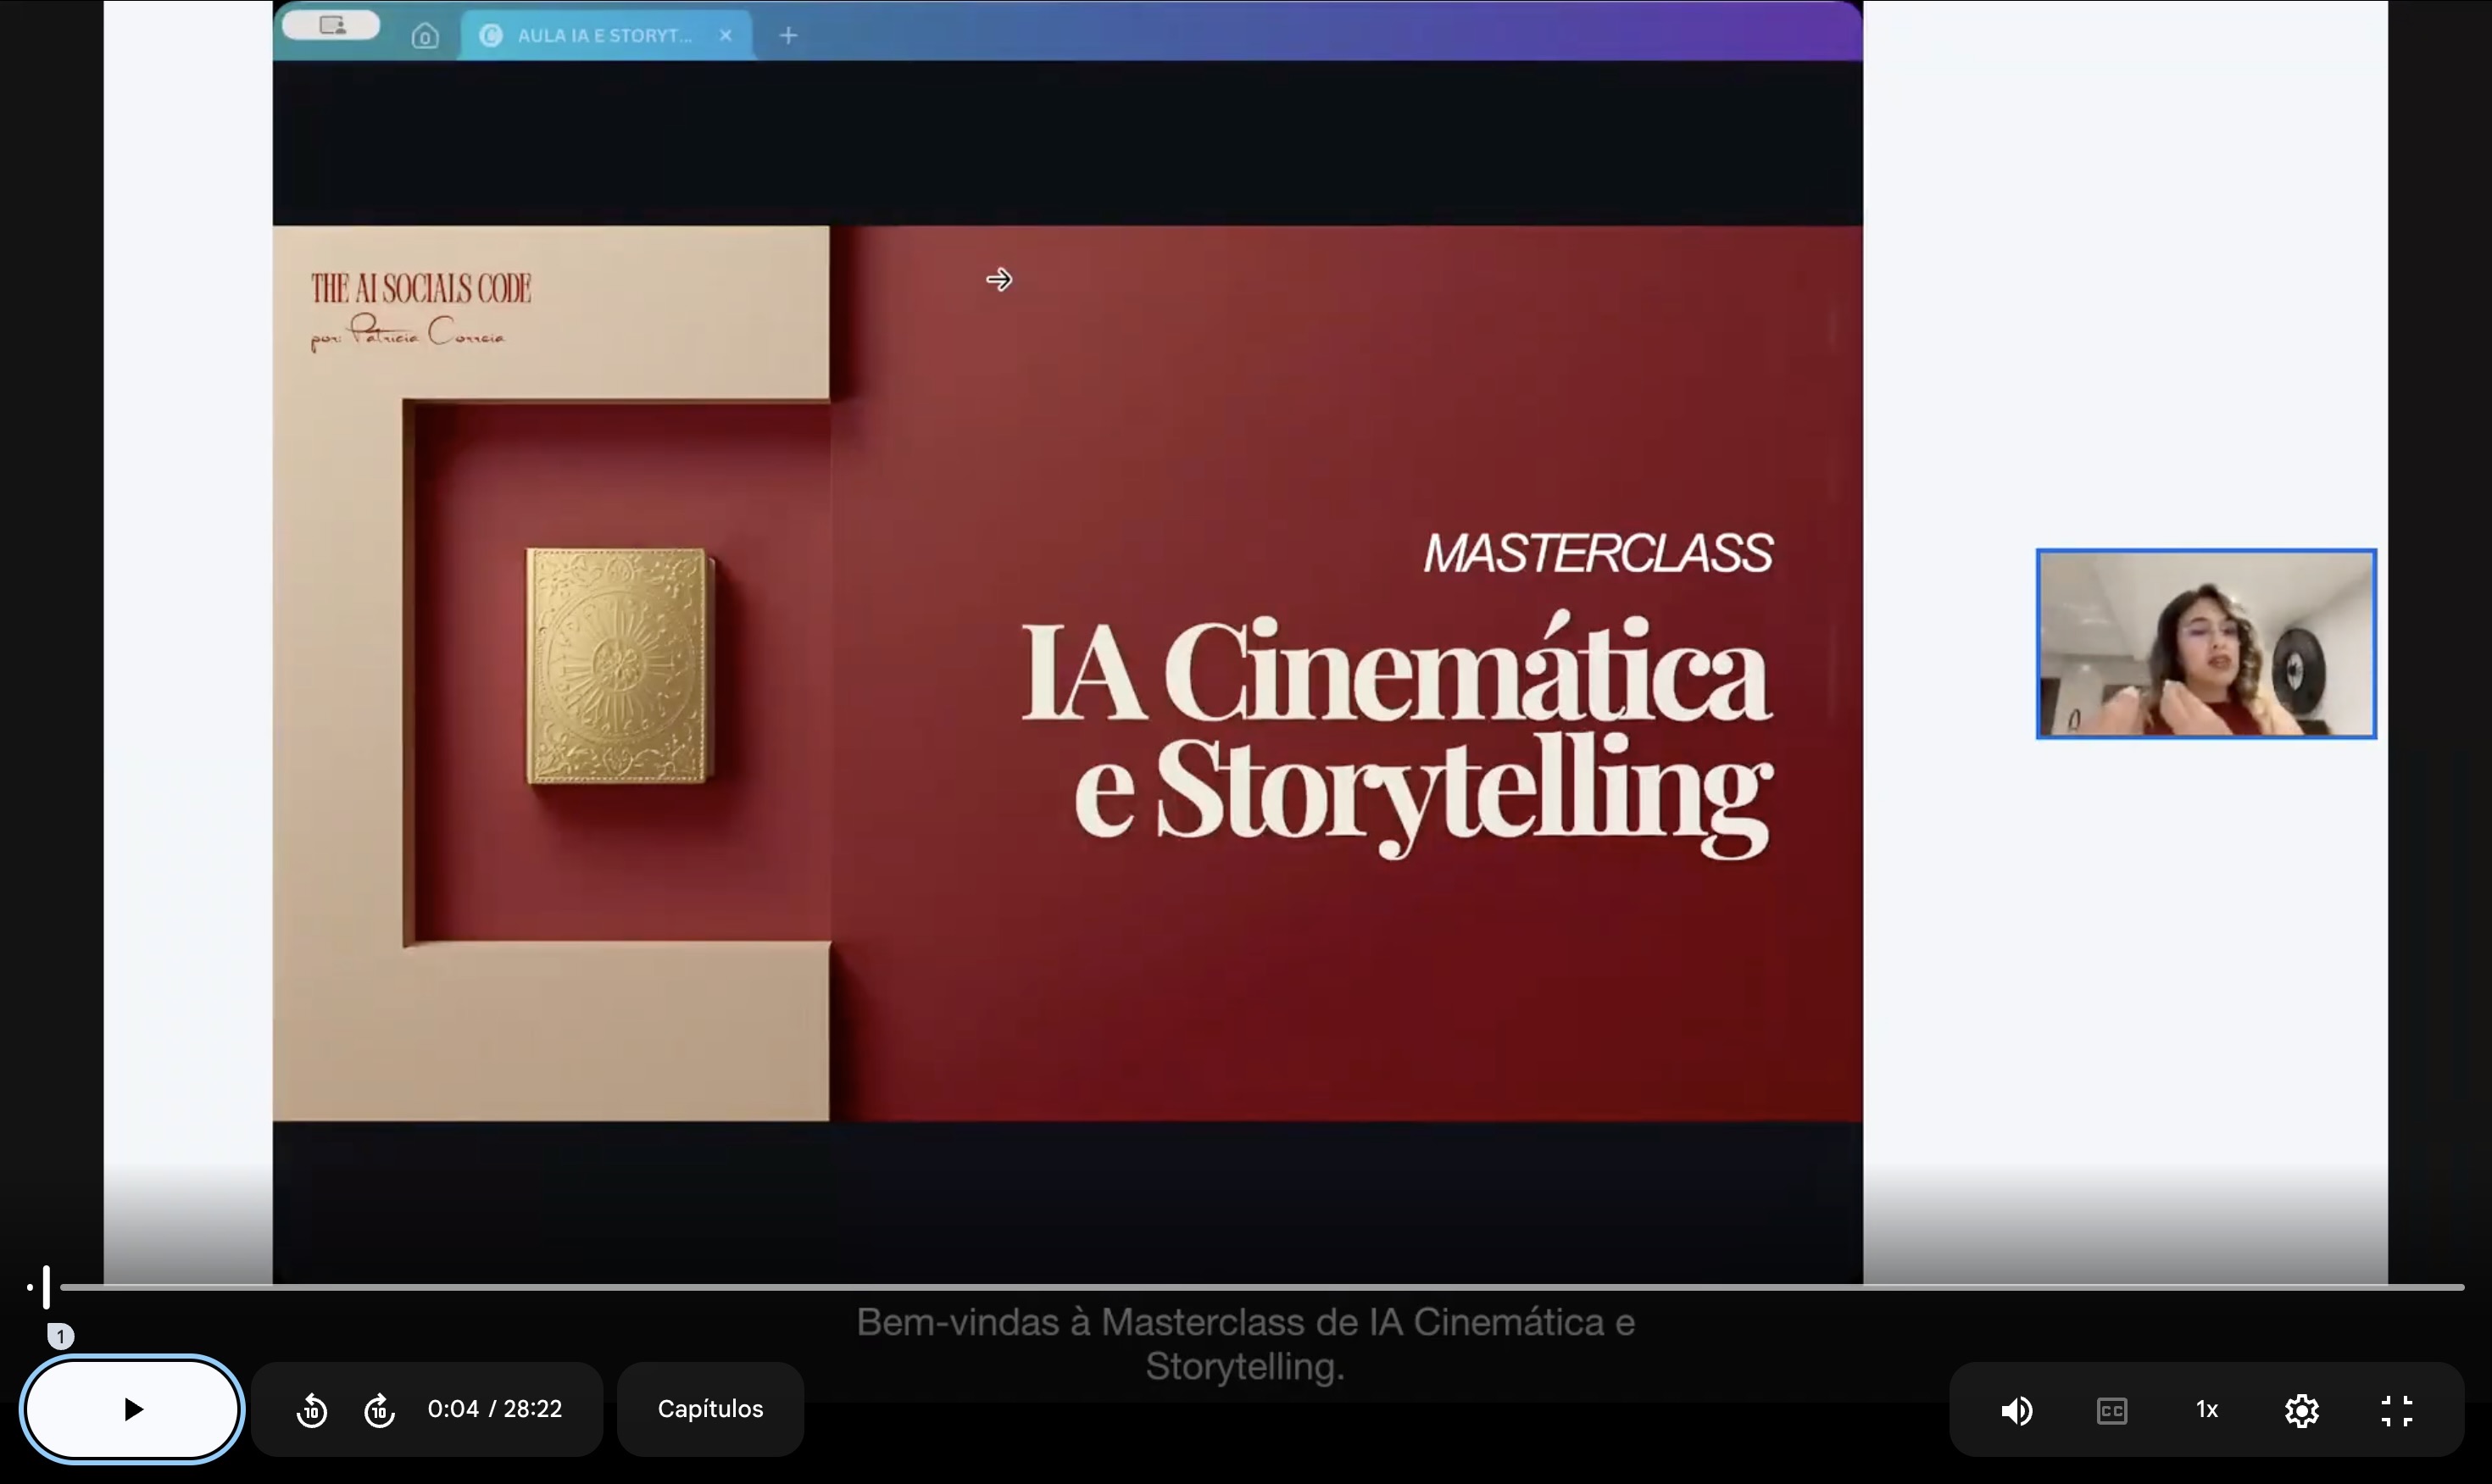Open the Capítulos chapter list
Image resolution: width=2492 pixels, height=1484 pixels.
click(x=710, y=1409)
